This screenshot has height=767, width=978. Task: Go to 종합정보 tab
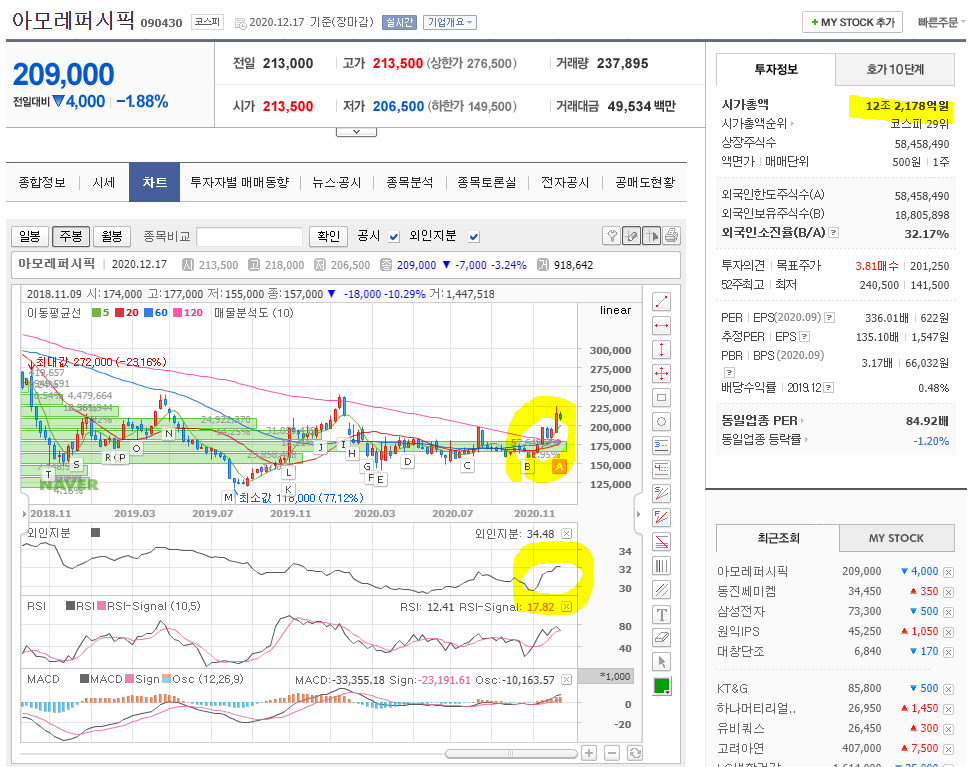tap(42, 182)
